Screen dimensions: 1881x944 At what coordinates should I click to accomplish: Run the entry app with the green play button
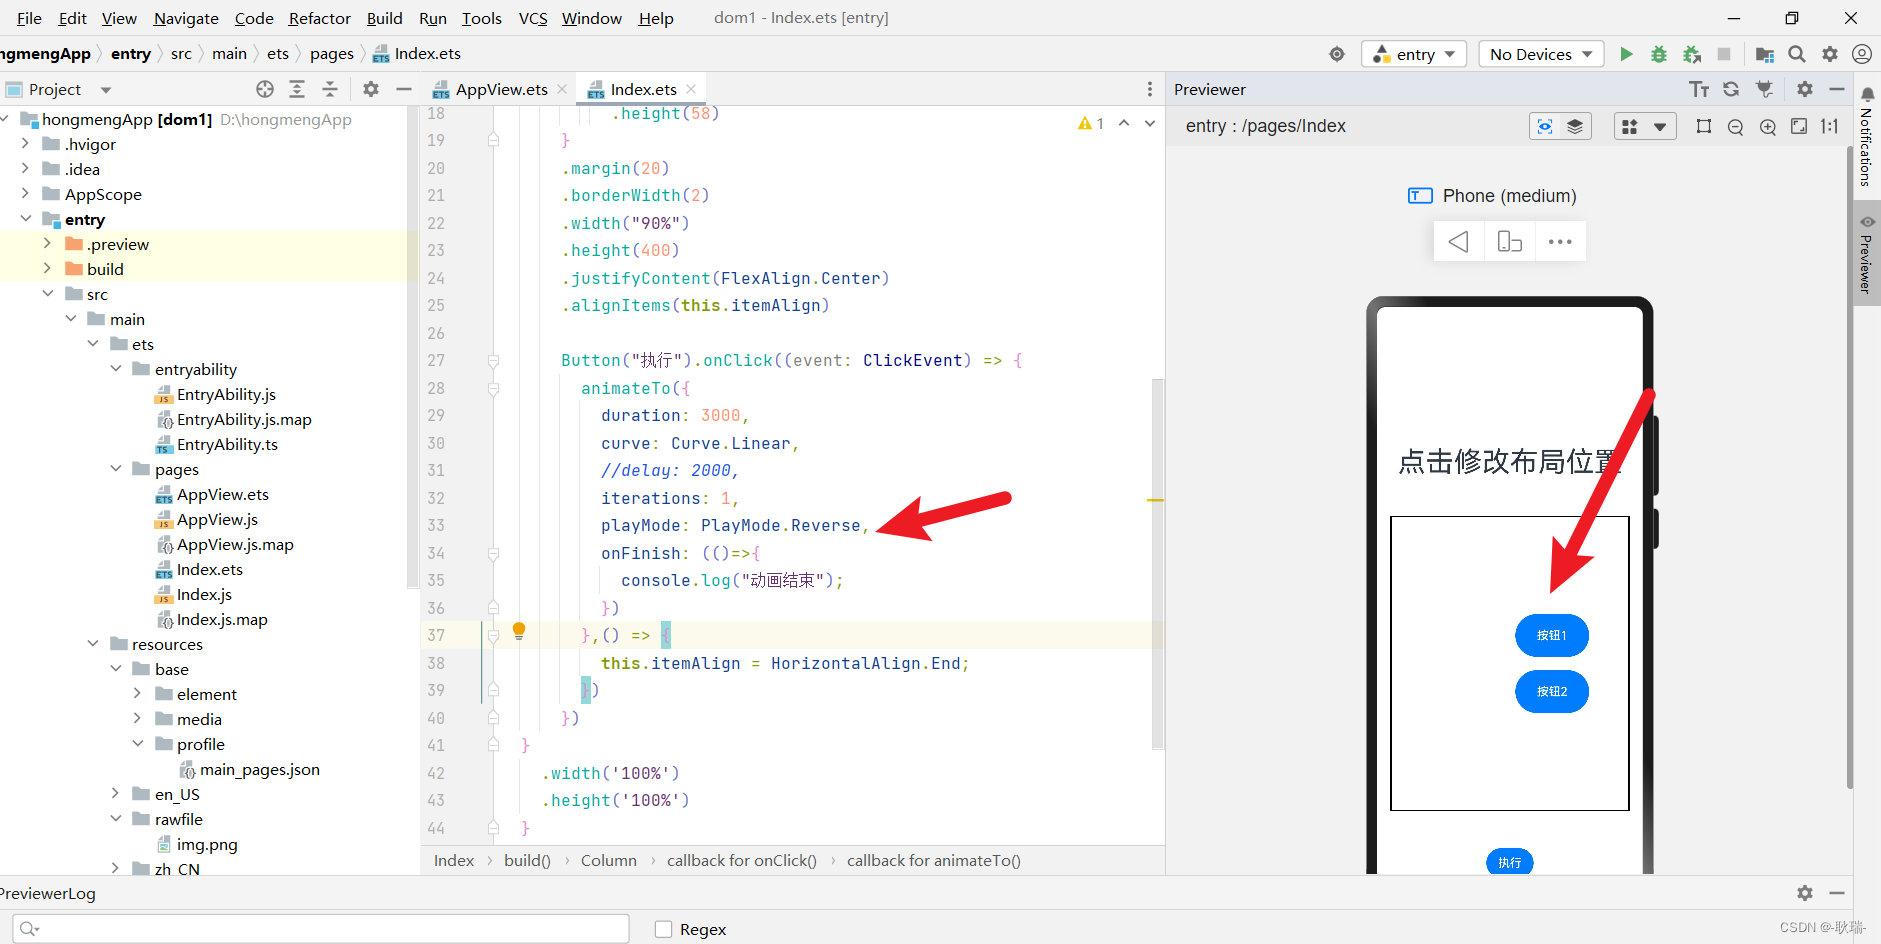(1626, 54)
